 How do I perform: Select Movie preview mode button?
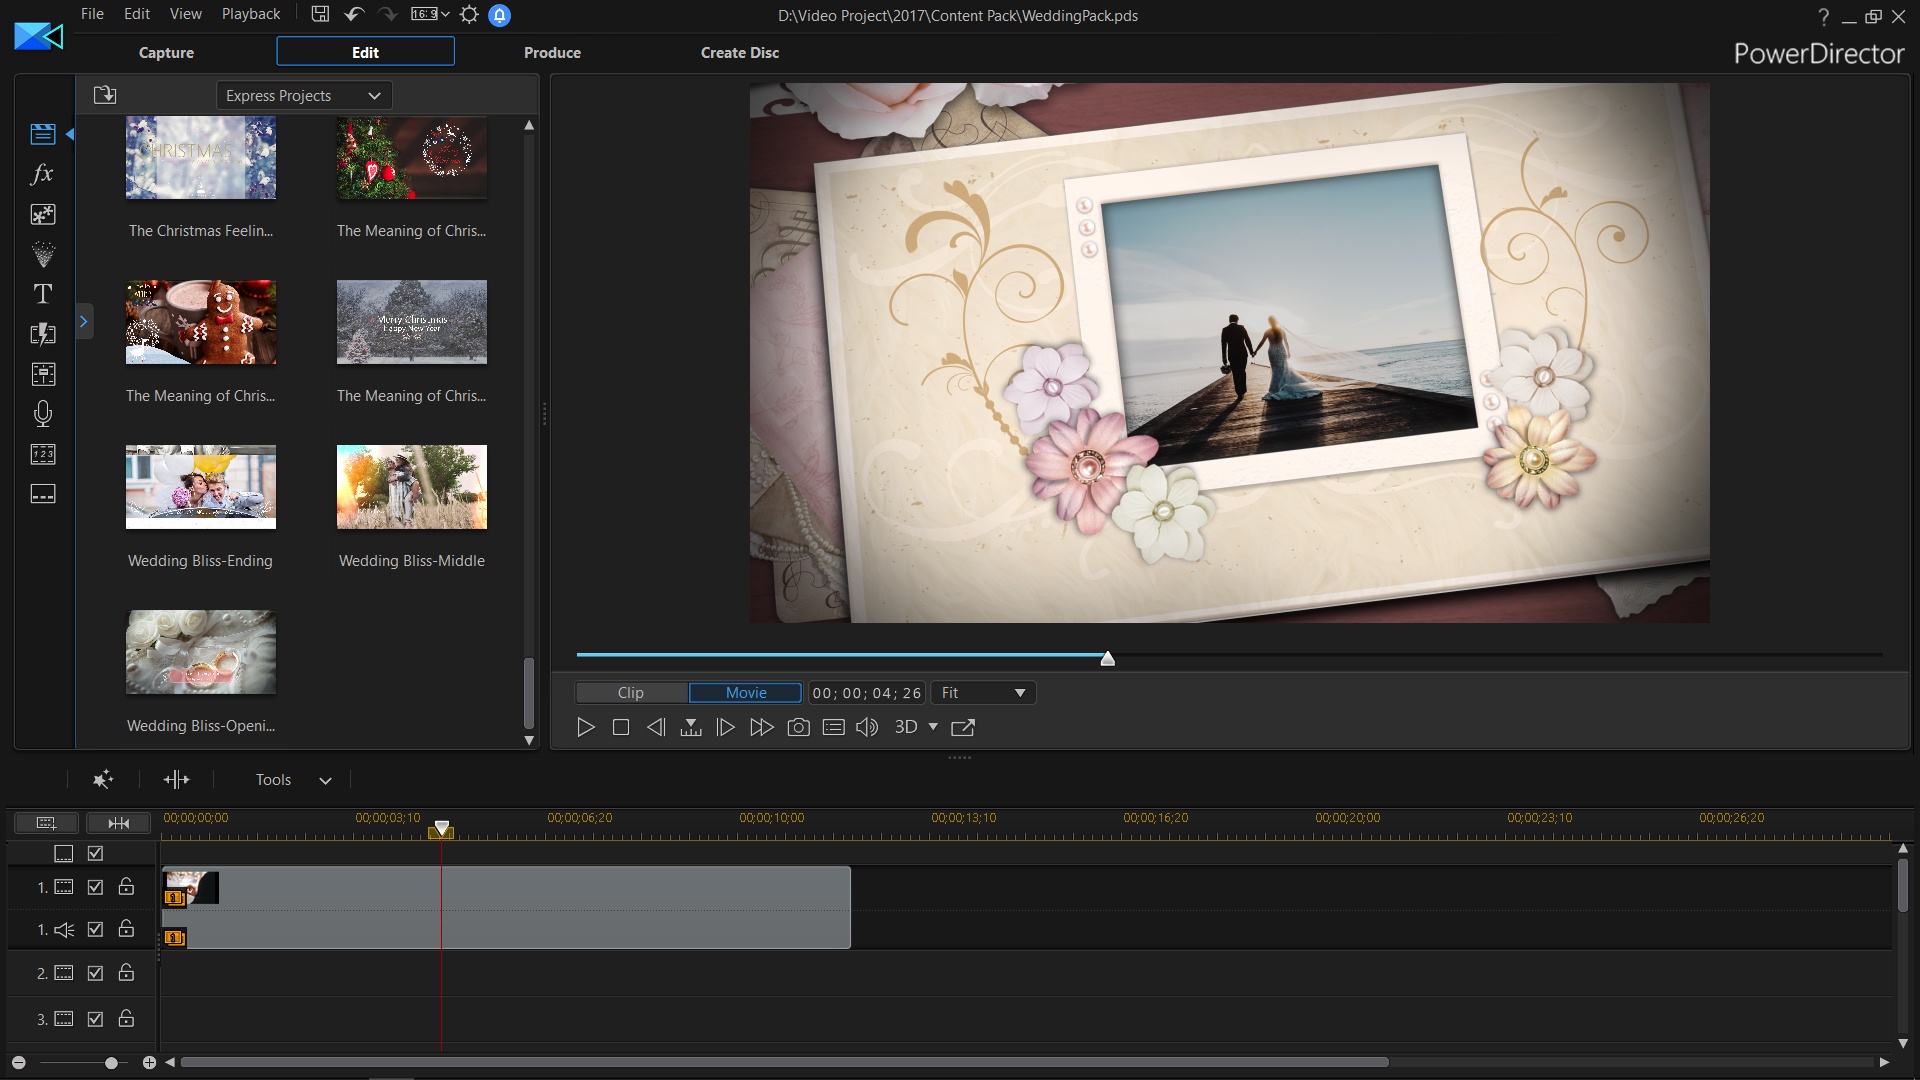coord(745,693)
